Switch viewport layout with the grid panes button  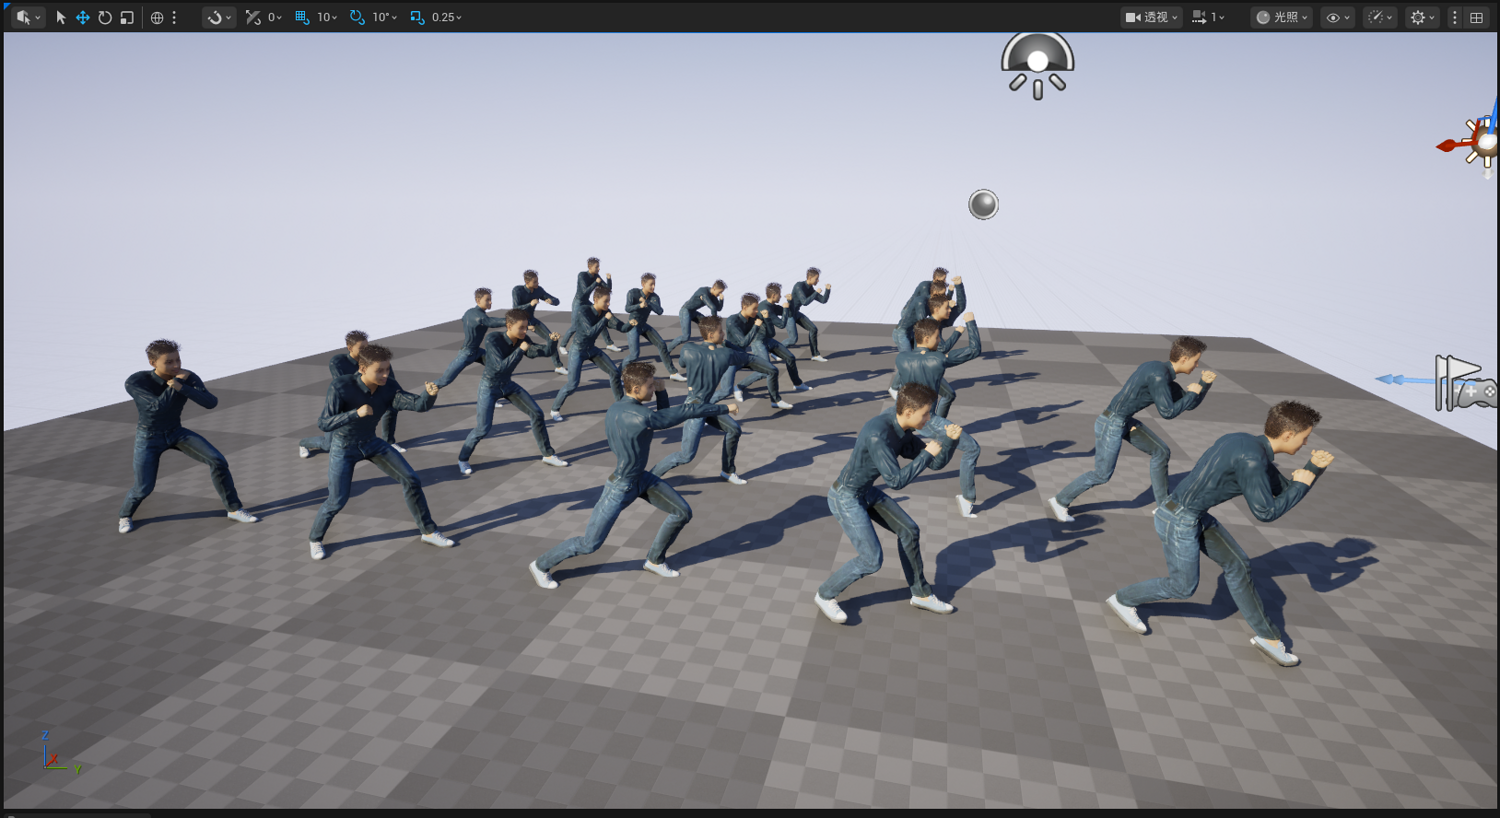(1477, 17)
